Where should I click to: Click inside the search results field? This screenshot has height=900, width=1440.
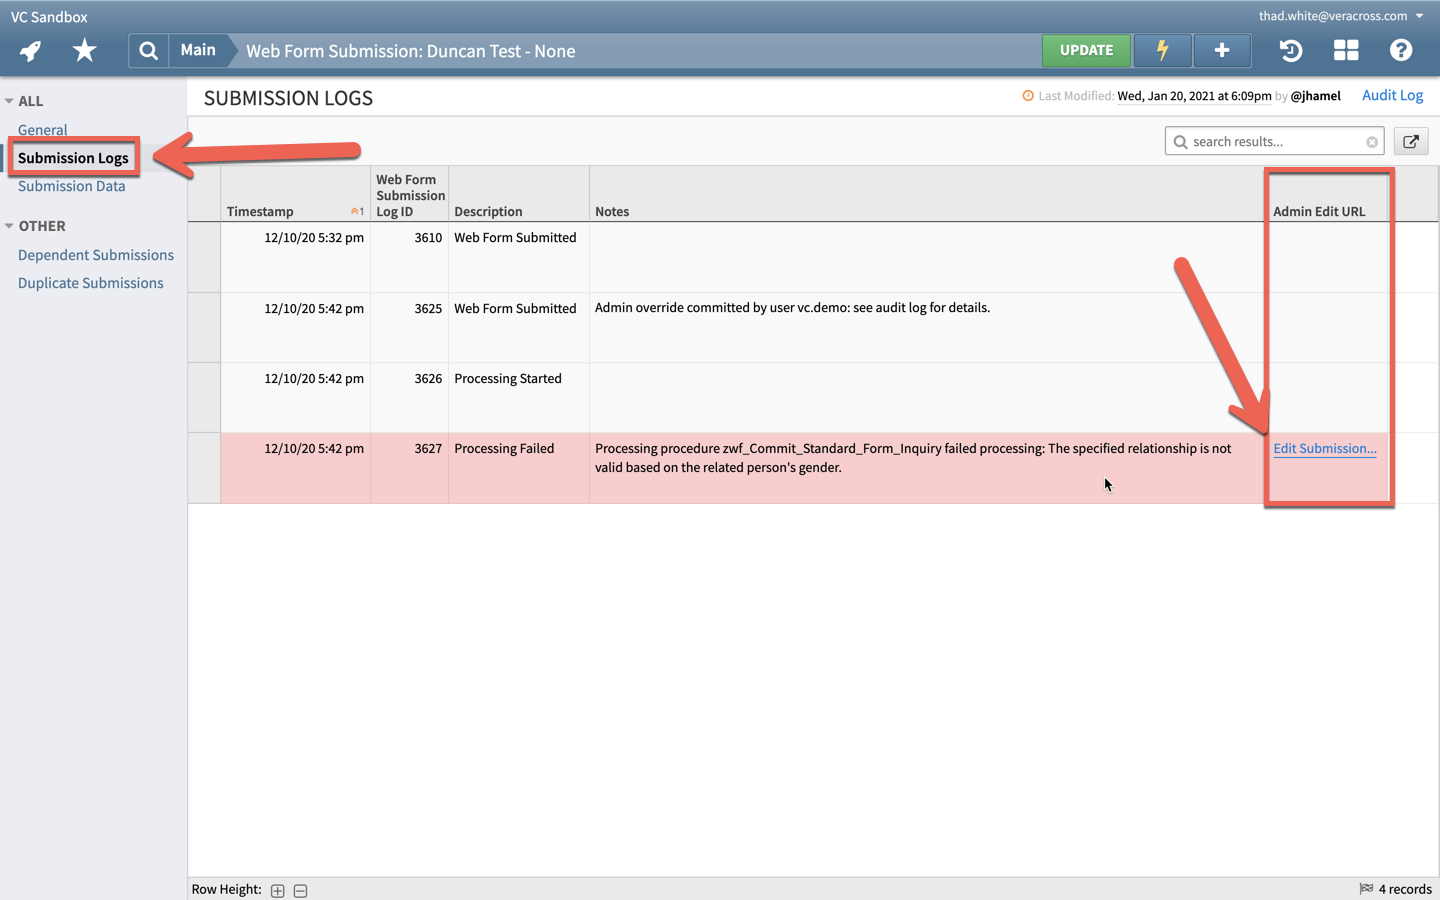pyautogui.click(x=1270, y=141)
